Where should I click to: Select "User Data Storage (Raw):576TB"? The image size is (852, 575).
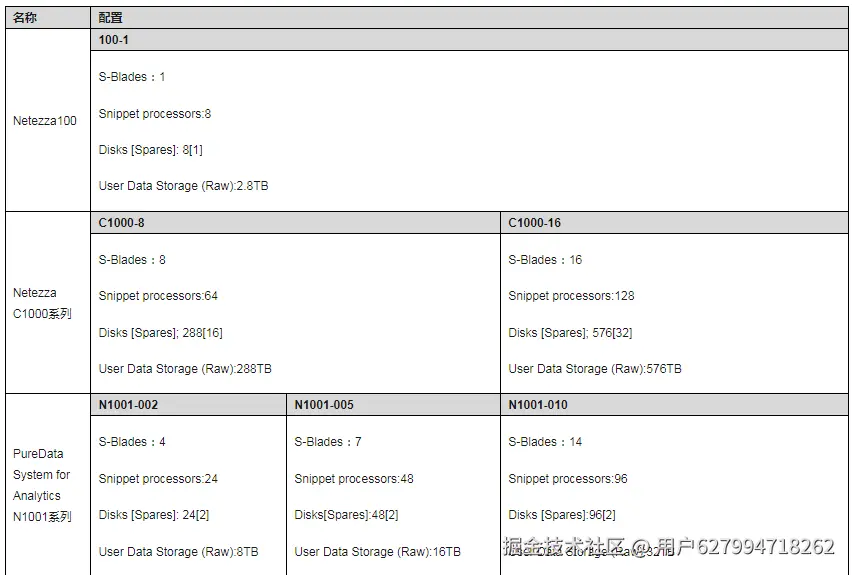point(595,369)
